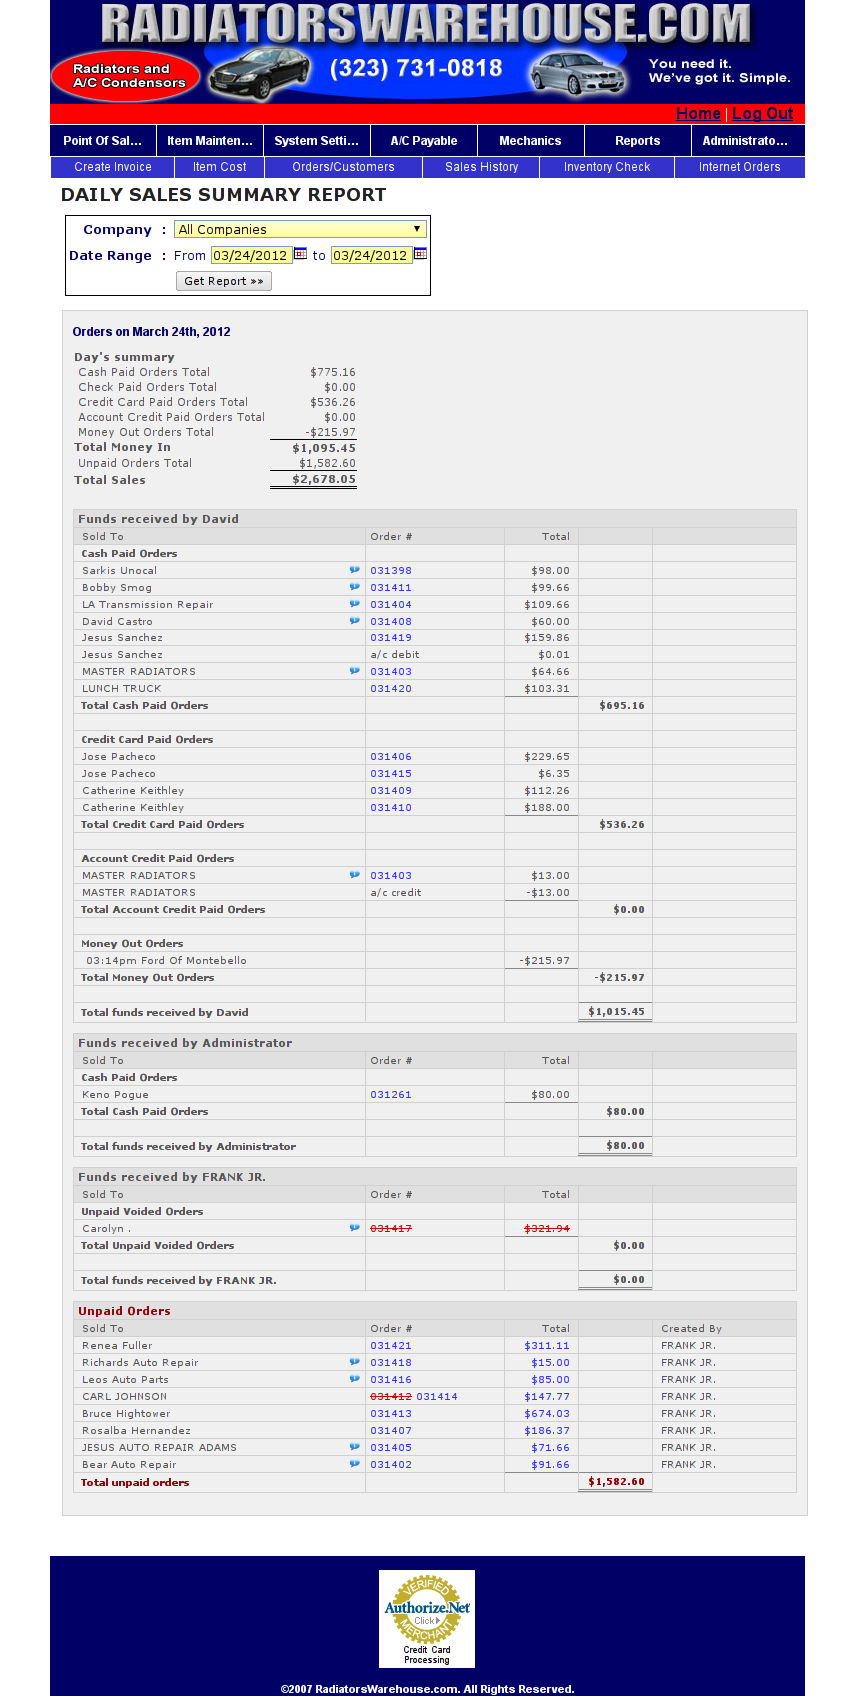Open MASTER RADIATORS note icon under Cash Paid Orders
The height and width of the screenshot is (1696, 855).
(x=354, y=671)
